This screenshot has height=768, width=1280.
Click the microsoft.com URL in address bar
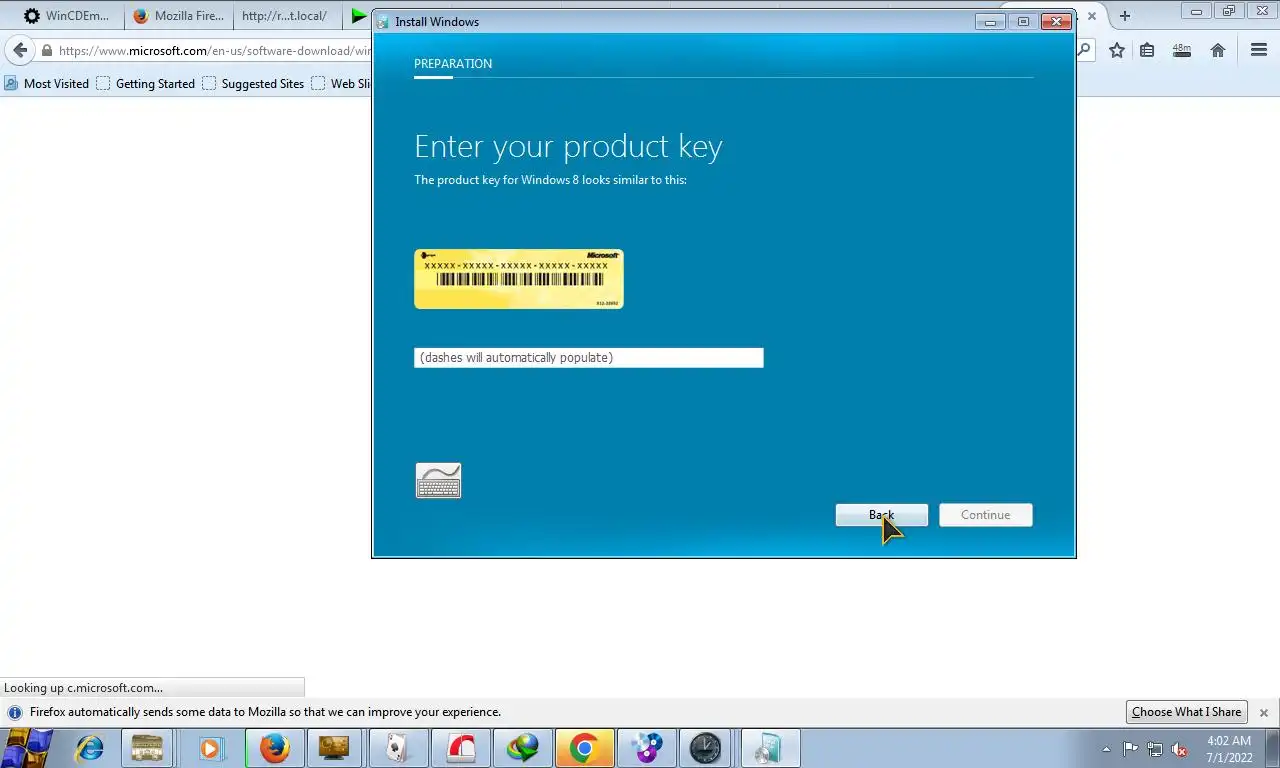click(215, 51)
